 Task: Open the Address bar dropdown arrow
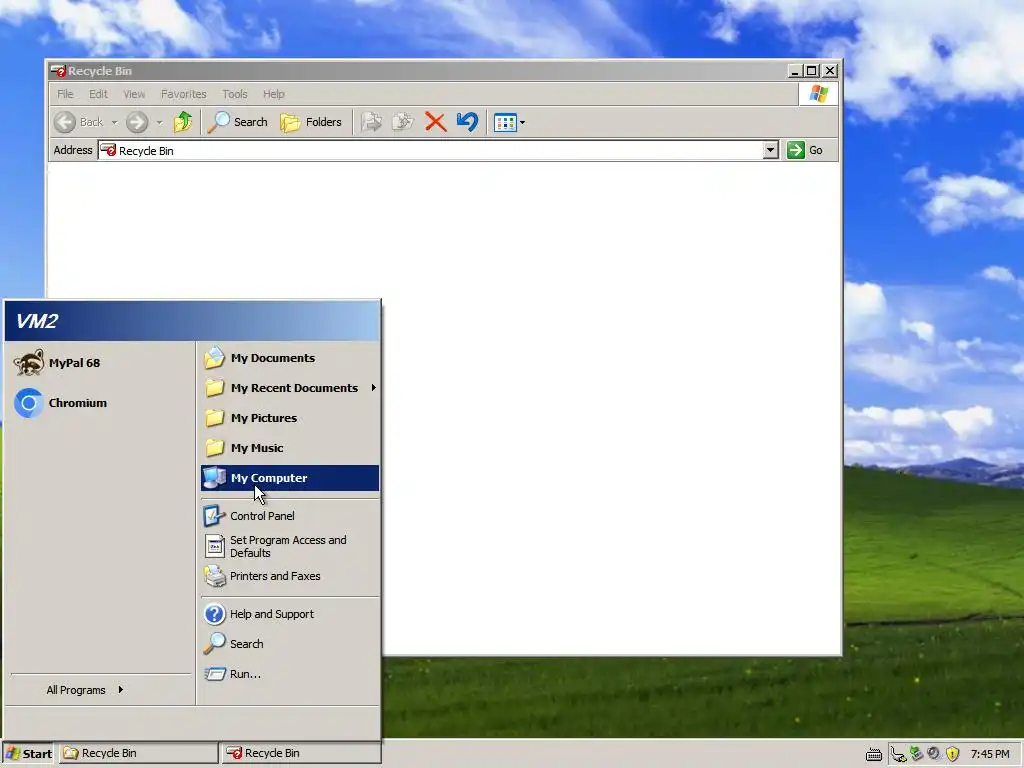pos(771,151)
